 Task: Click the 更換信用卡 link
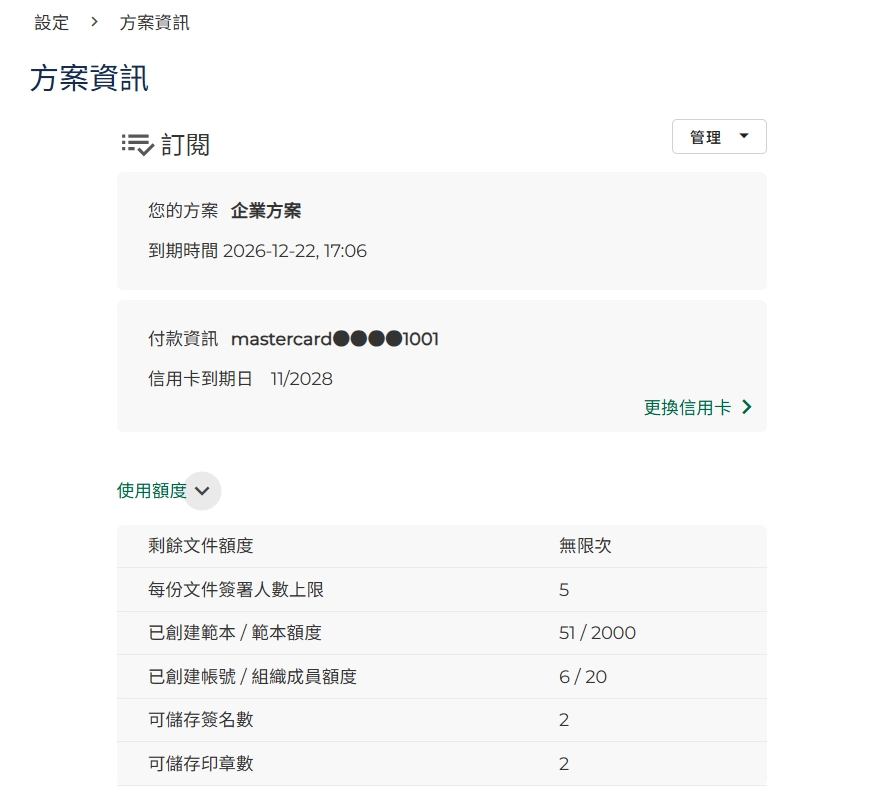pos(687,407)
